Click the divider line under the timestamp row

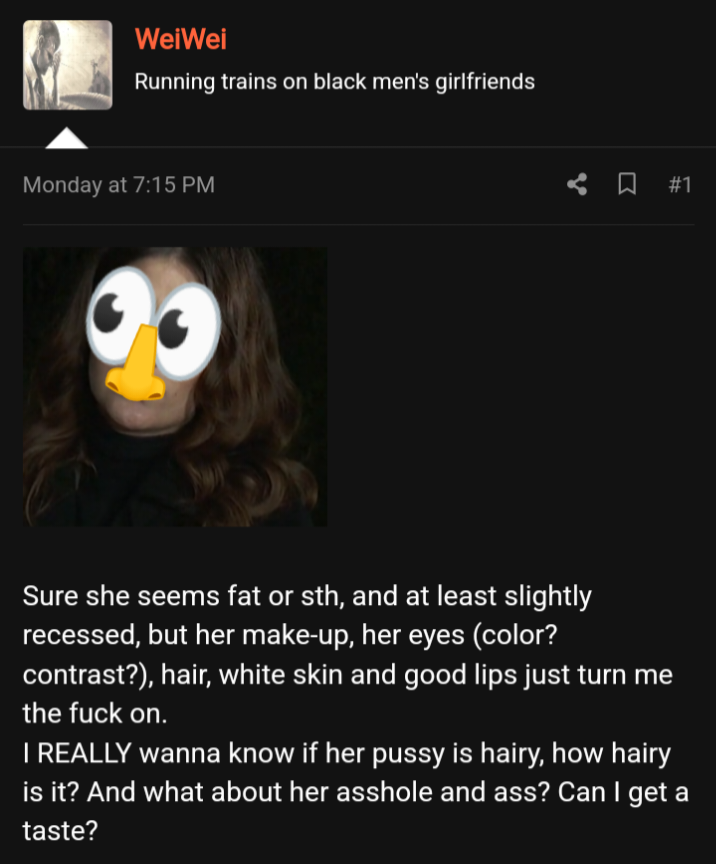point(358,224)
